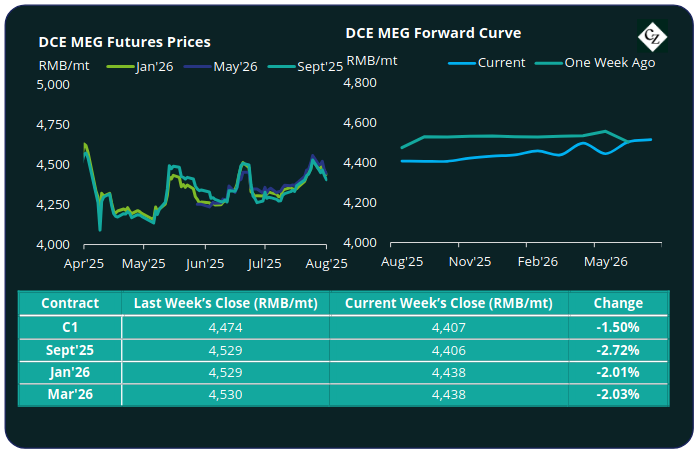The height and width of the screenshot is (454, 697).
Task: Click the Apr'25 label on futures axis
Action: pyautogui.click(x=84, y=264)
